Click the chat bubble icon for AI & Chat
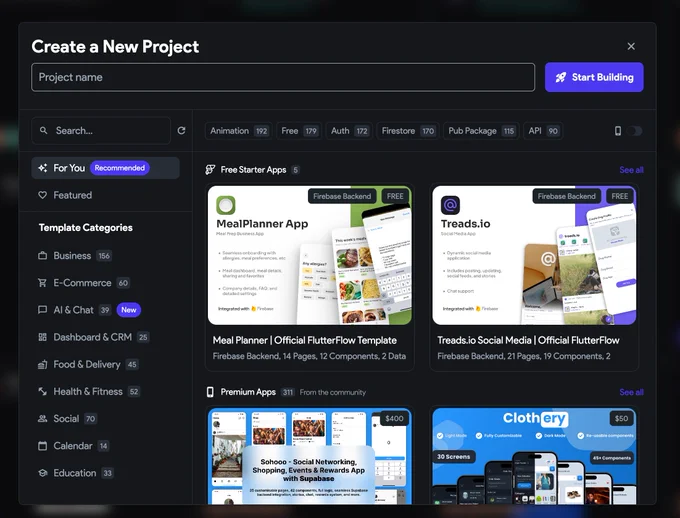 click(x=42, y=310)
